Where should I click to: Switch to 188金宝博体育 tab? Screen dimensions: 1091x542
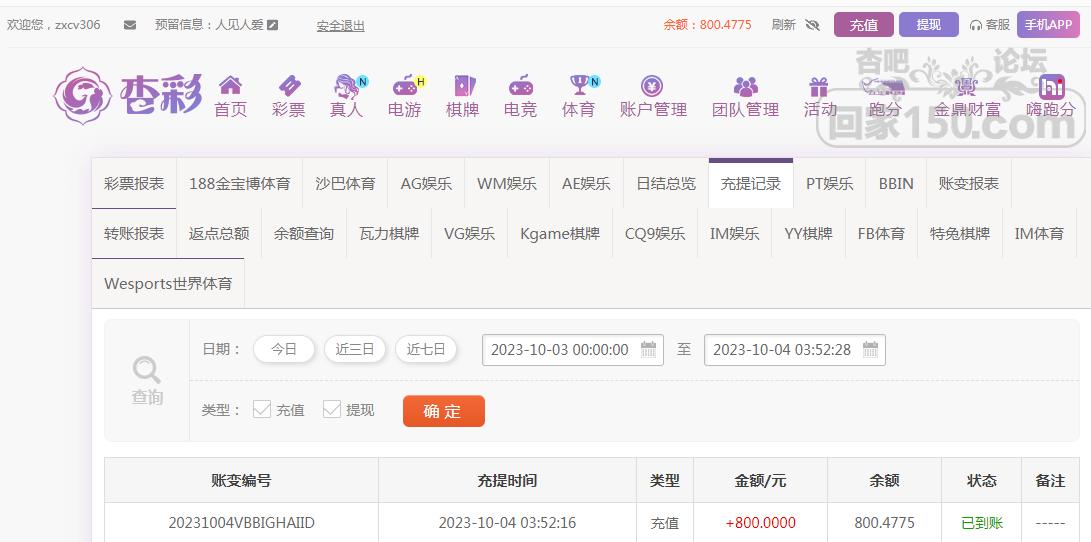[x=239, y=184]
